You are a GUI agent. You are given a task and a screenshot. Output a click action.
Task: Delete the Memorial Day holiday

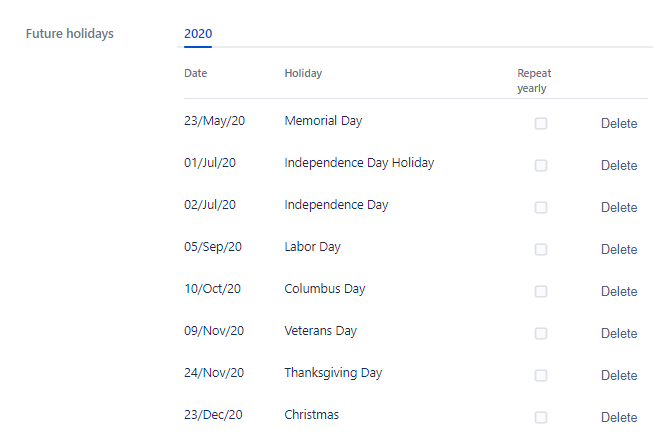tap(618, 124)
